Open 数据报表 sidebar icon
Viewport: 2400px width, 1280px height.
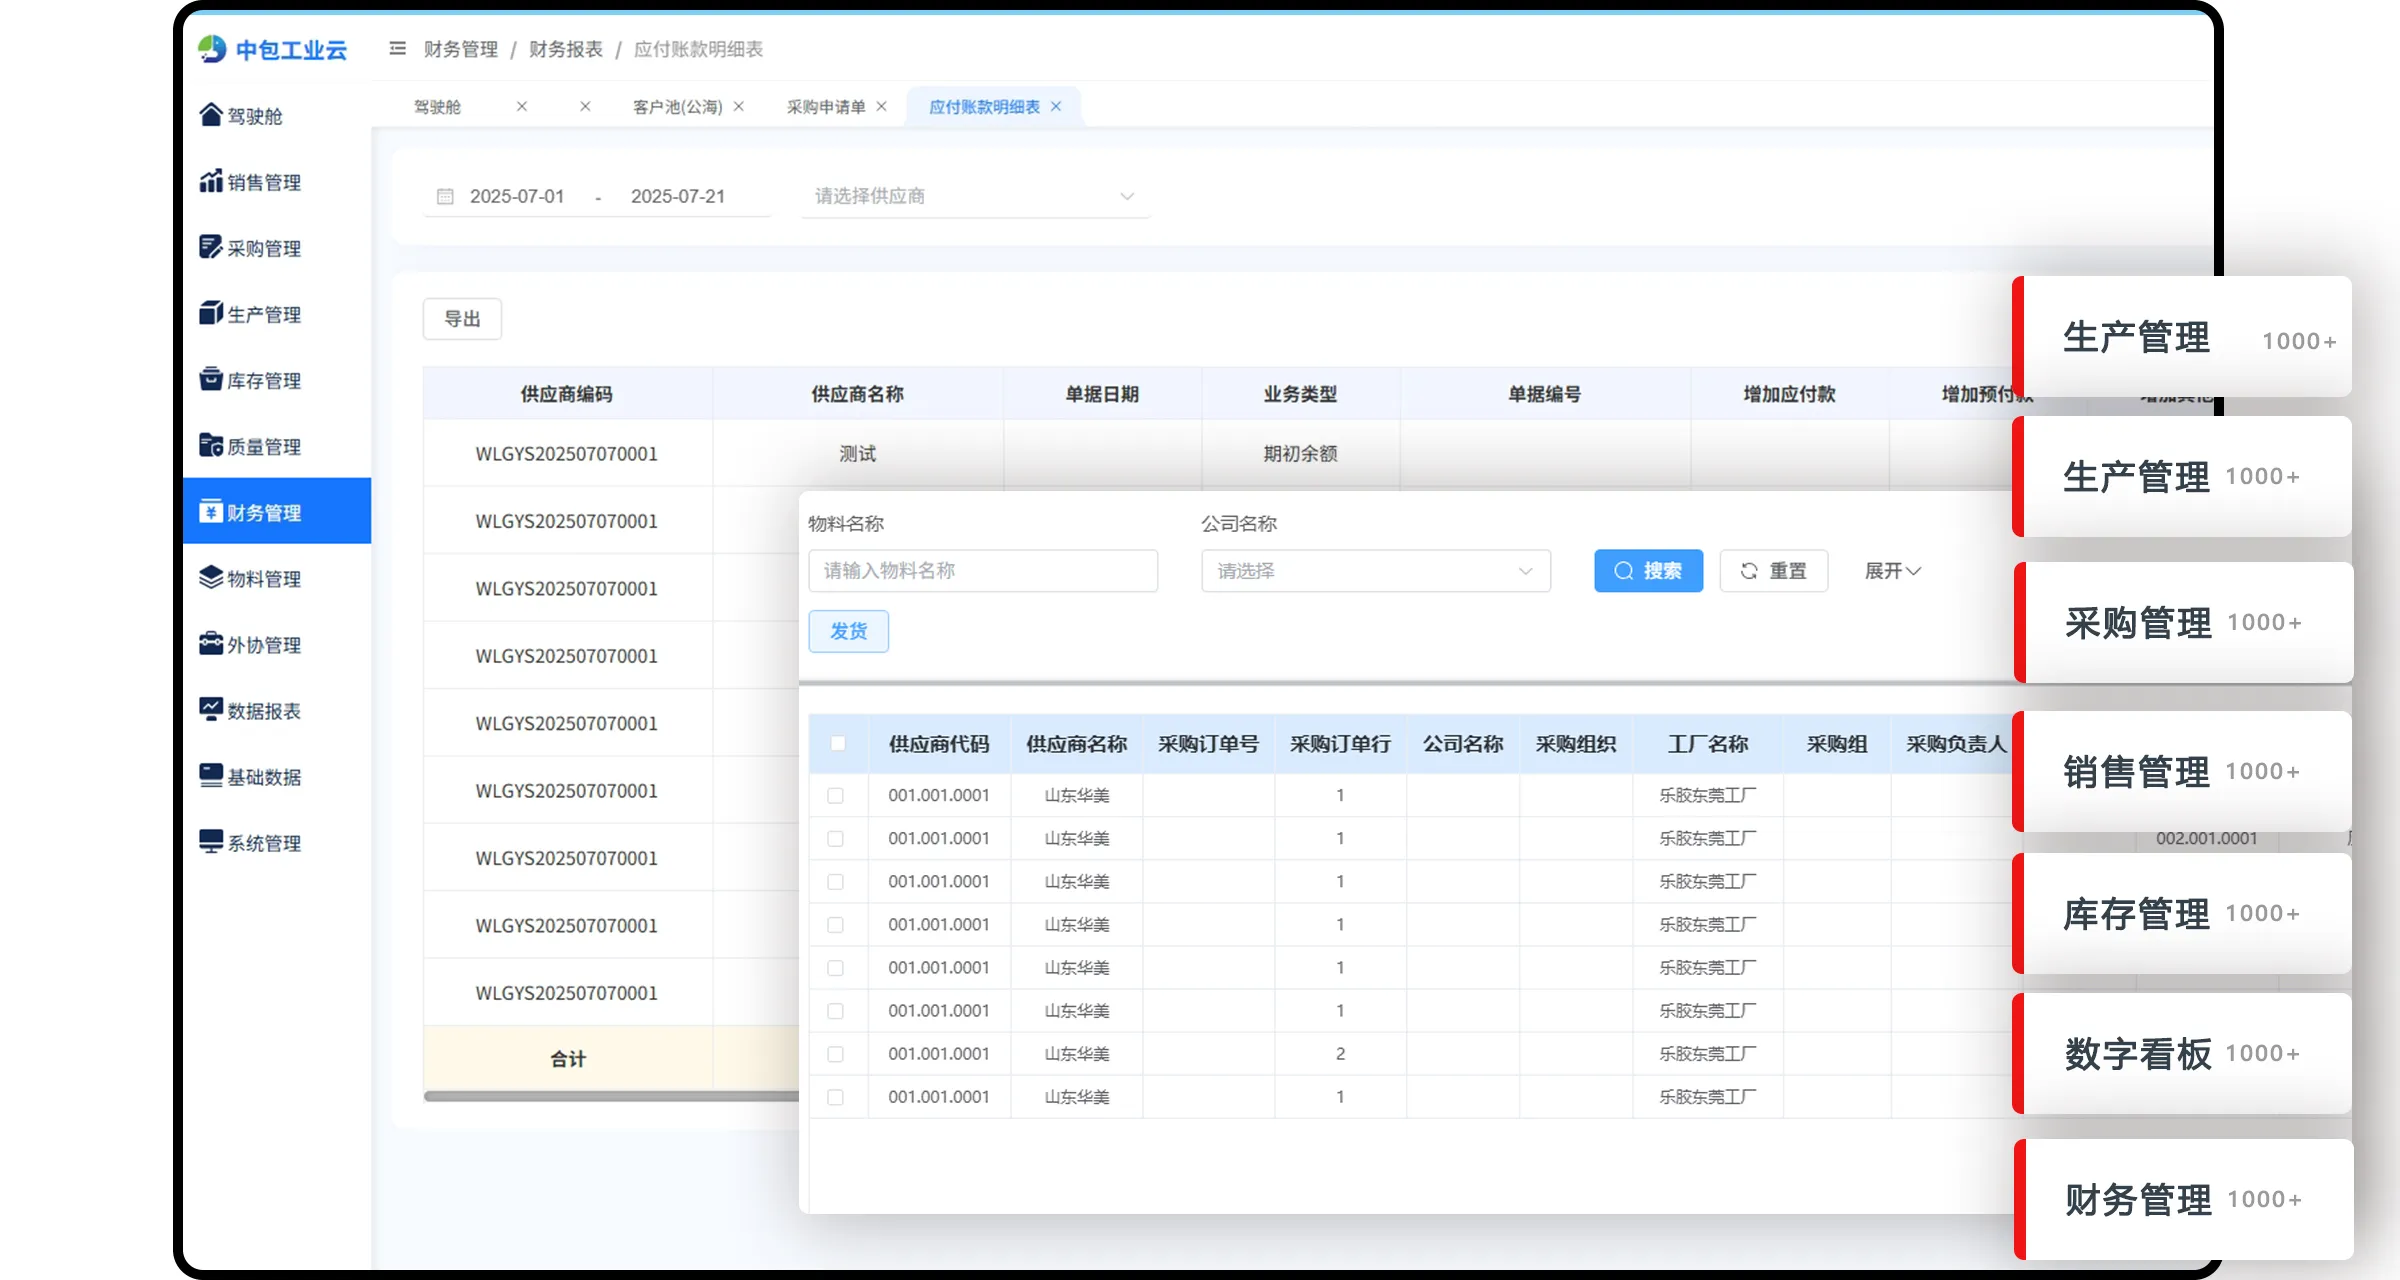(x=211, y=709)
